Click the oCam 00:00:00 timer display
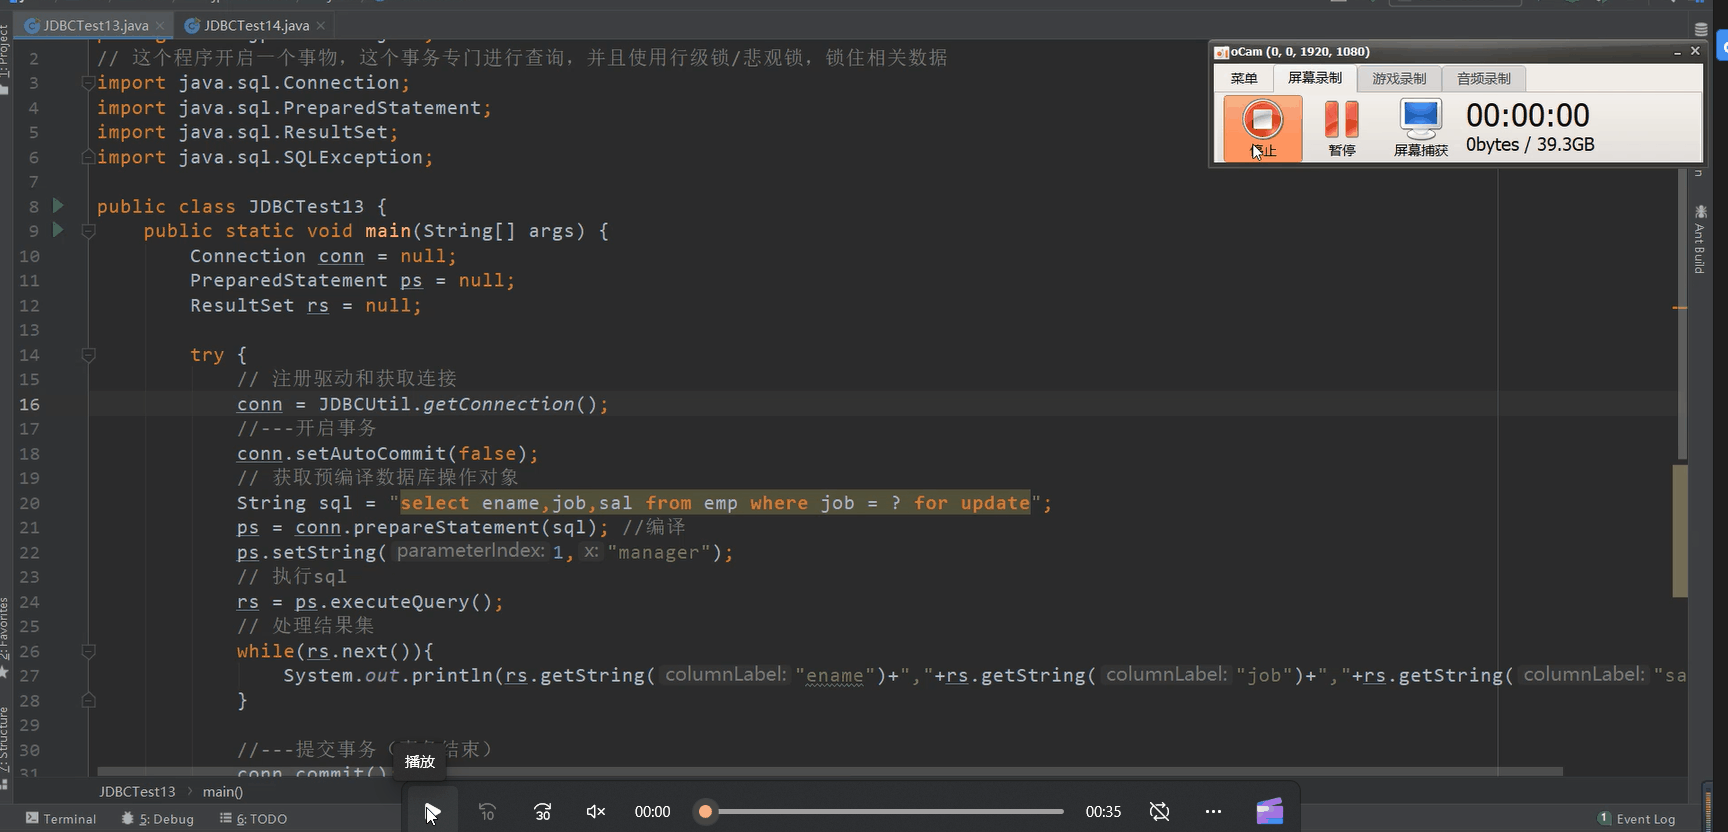 pyautogui.click(x=1528, y=116)
